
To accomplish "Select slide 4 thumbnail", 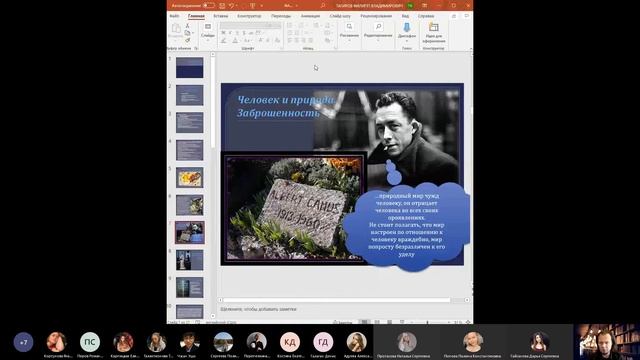I will point(189,150).
